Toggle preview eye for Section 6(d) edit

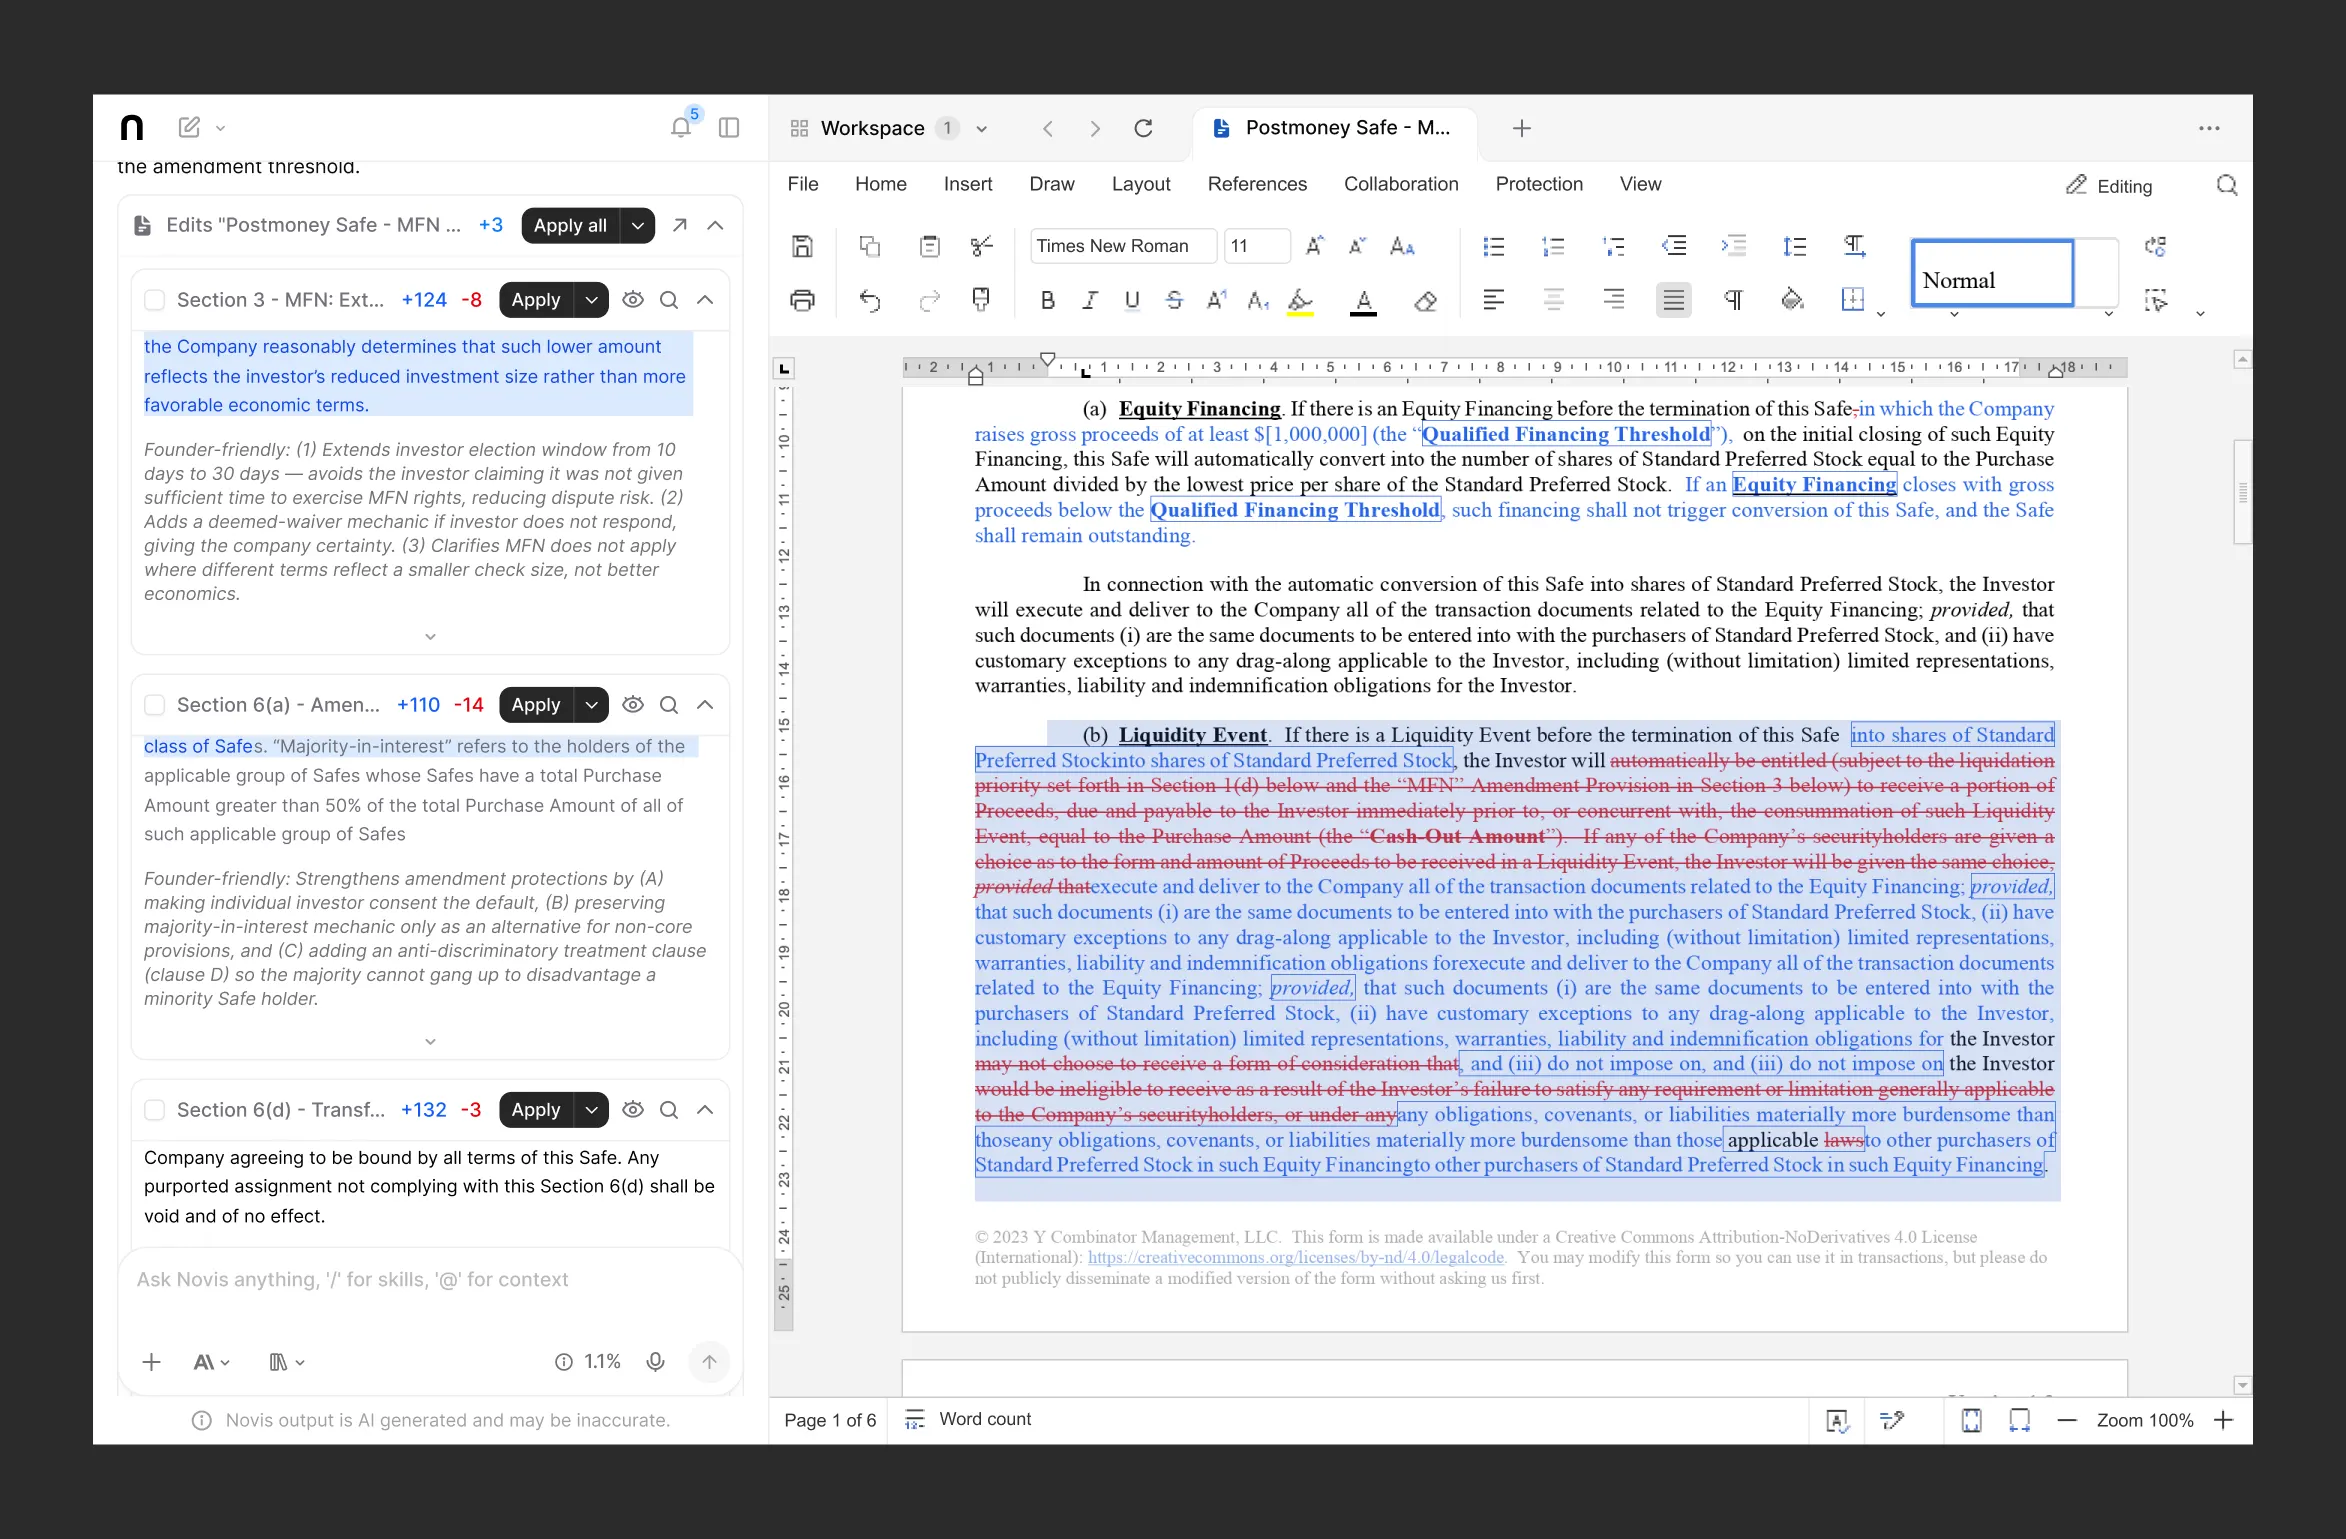point(633,1110)
